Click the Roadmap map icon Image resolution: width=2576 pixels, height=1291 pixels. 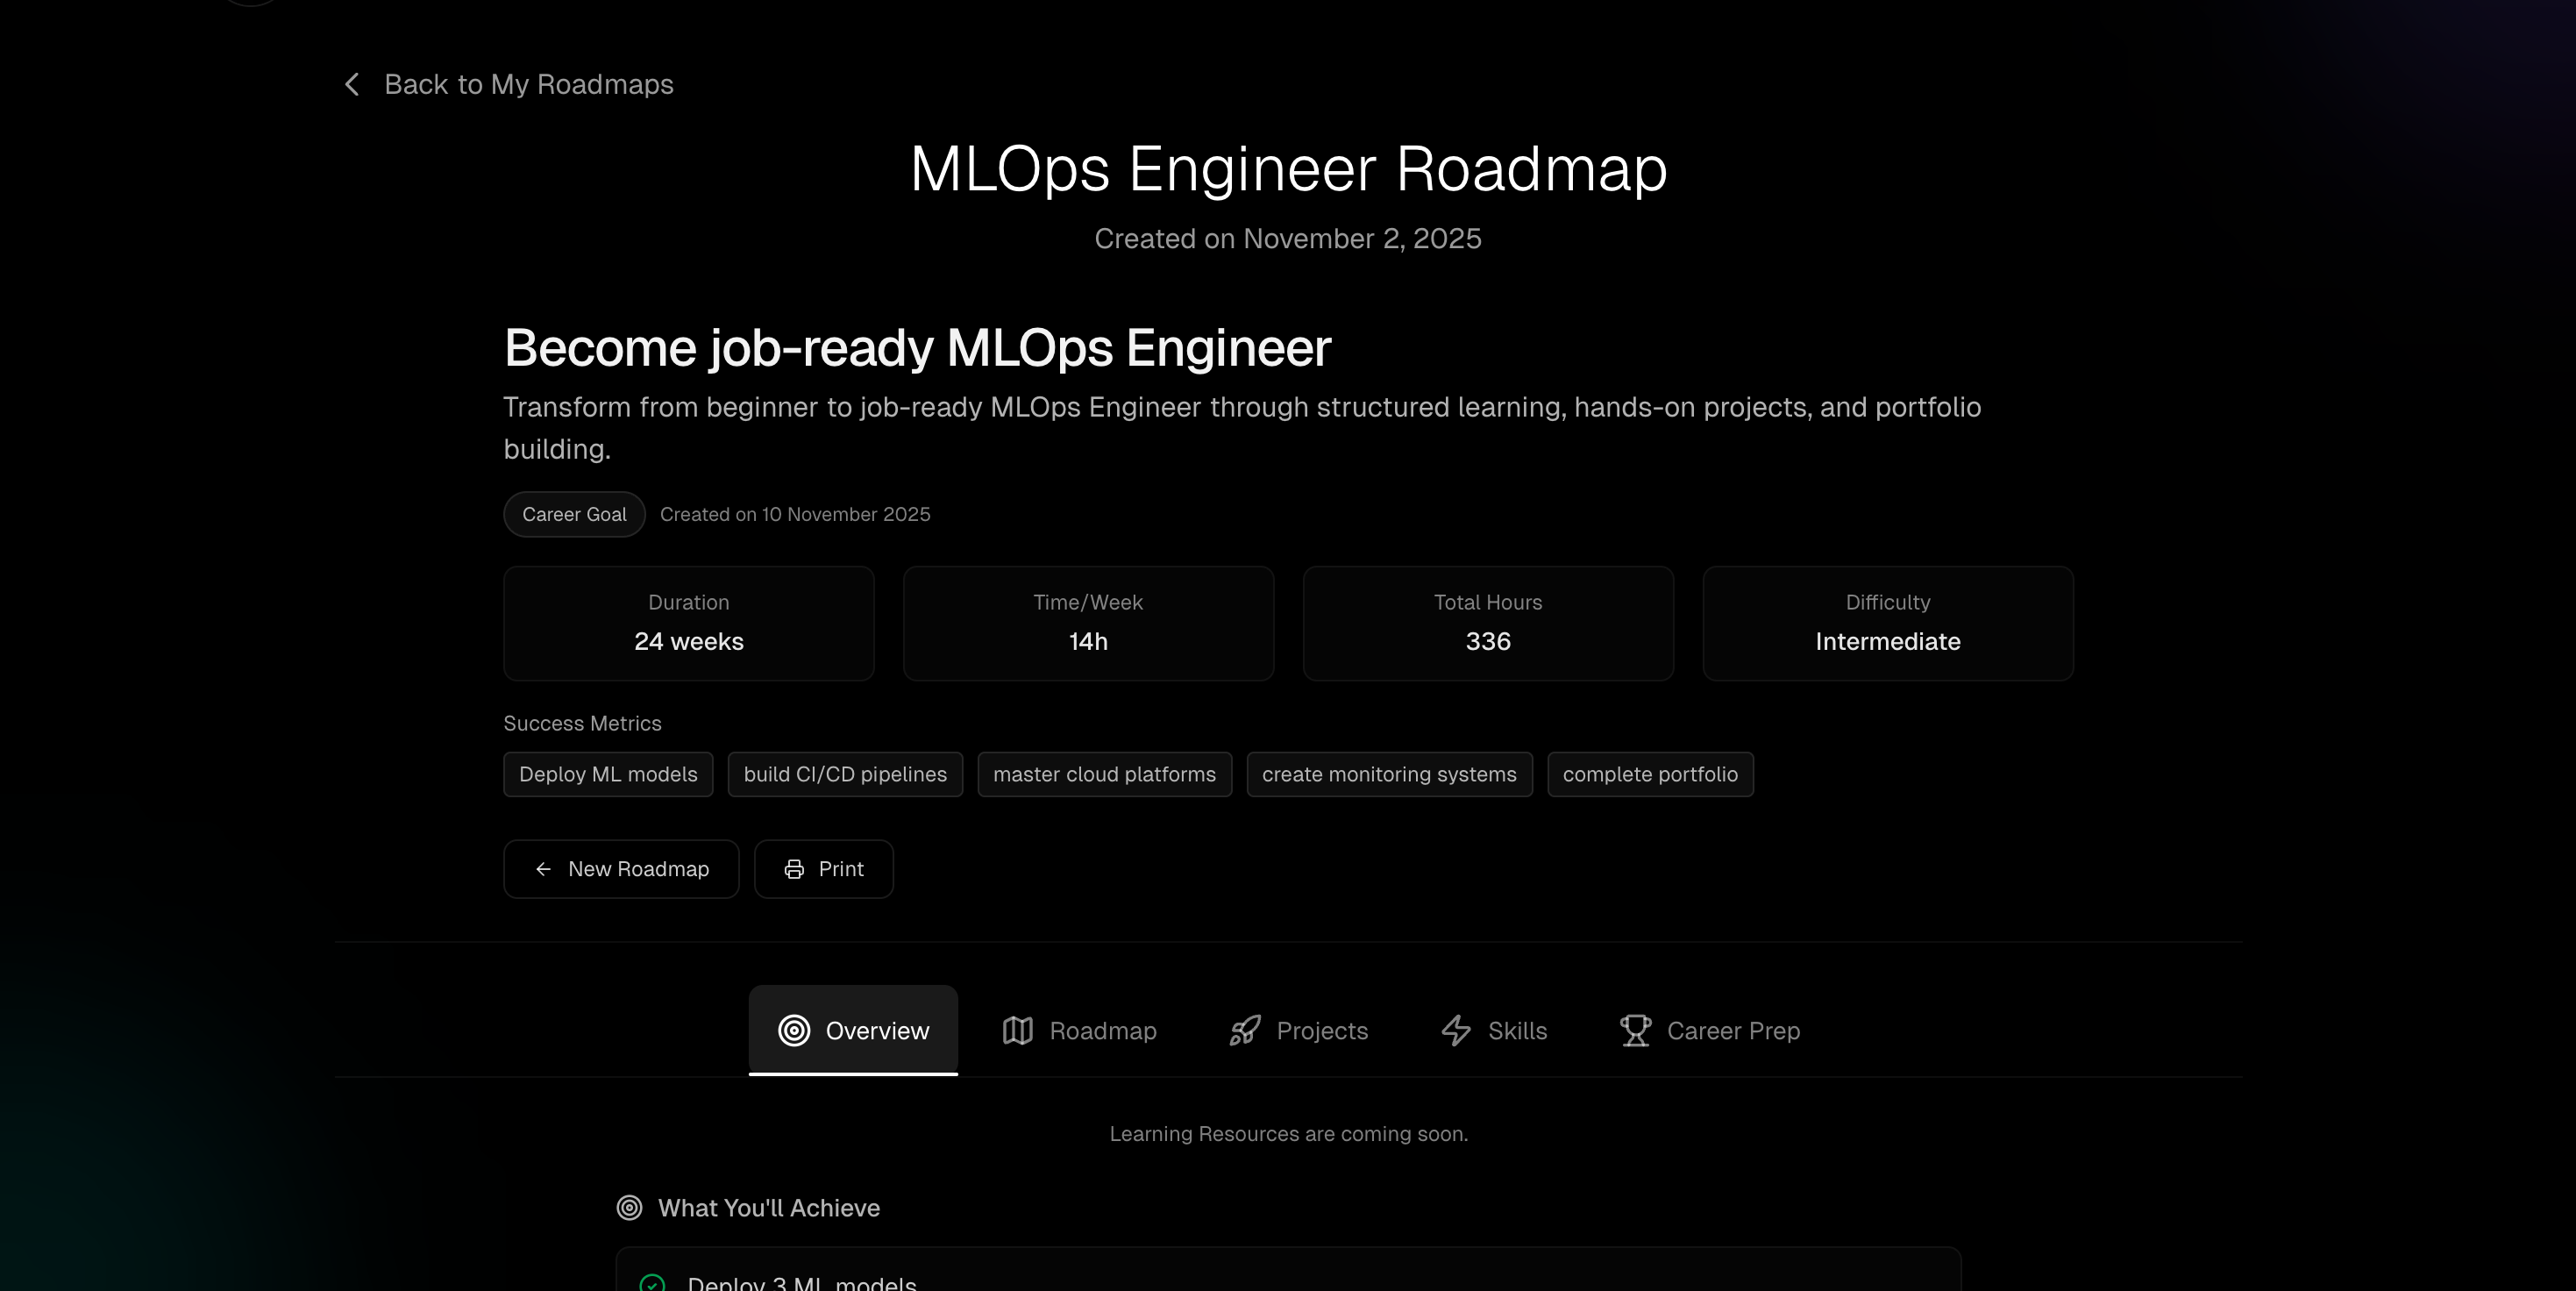point(1018,1031)
